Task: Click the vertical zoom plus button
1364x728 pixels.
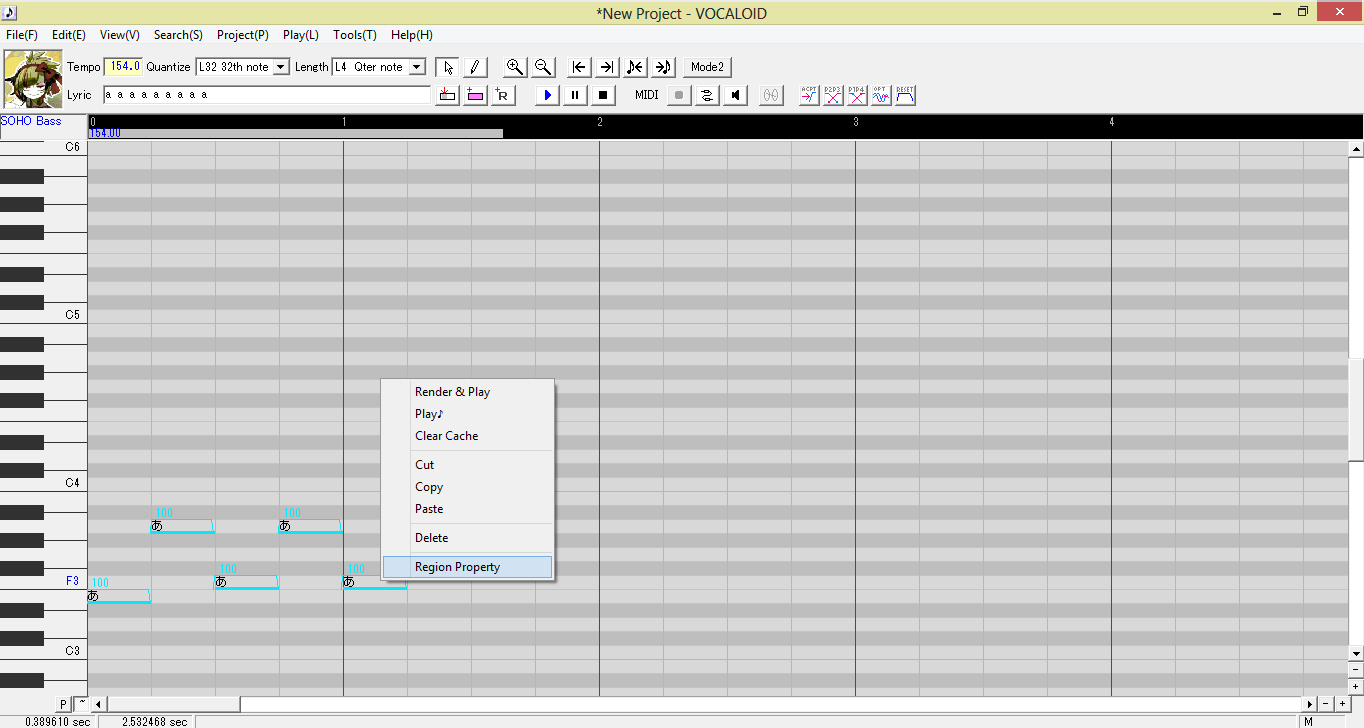Action: pos(1356,687)
